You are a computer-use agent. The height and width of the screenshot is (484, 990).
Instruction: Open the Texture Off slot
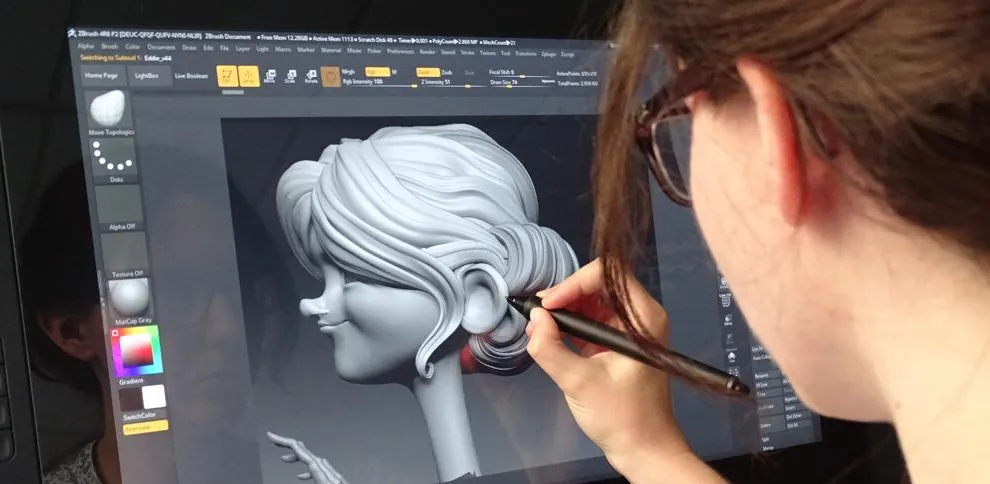124,253
